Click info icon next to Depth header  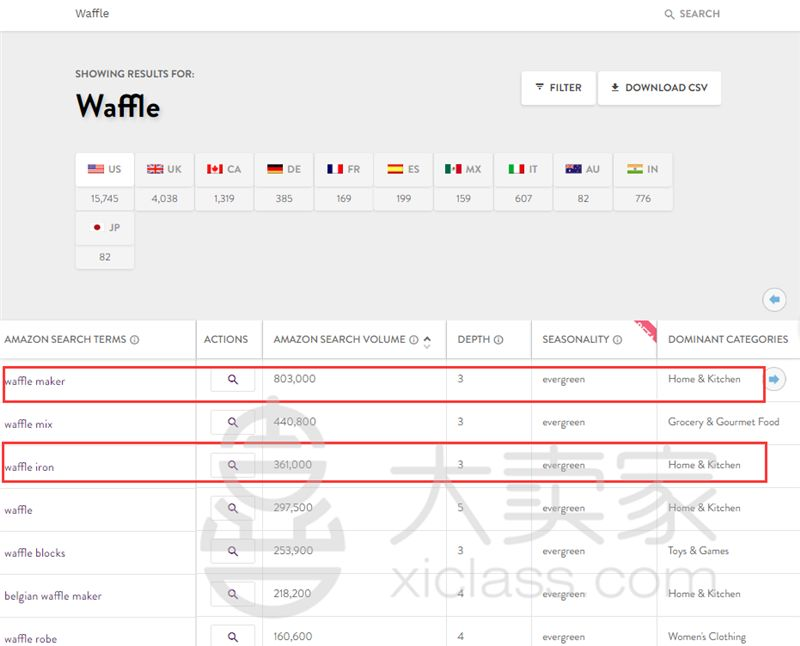pos(498,340)
